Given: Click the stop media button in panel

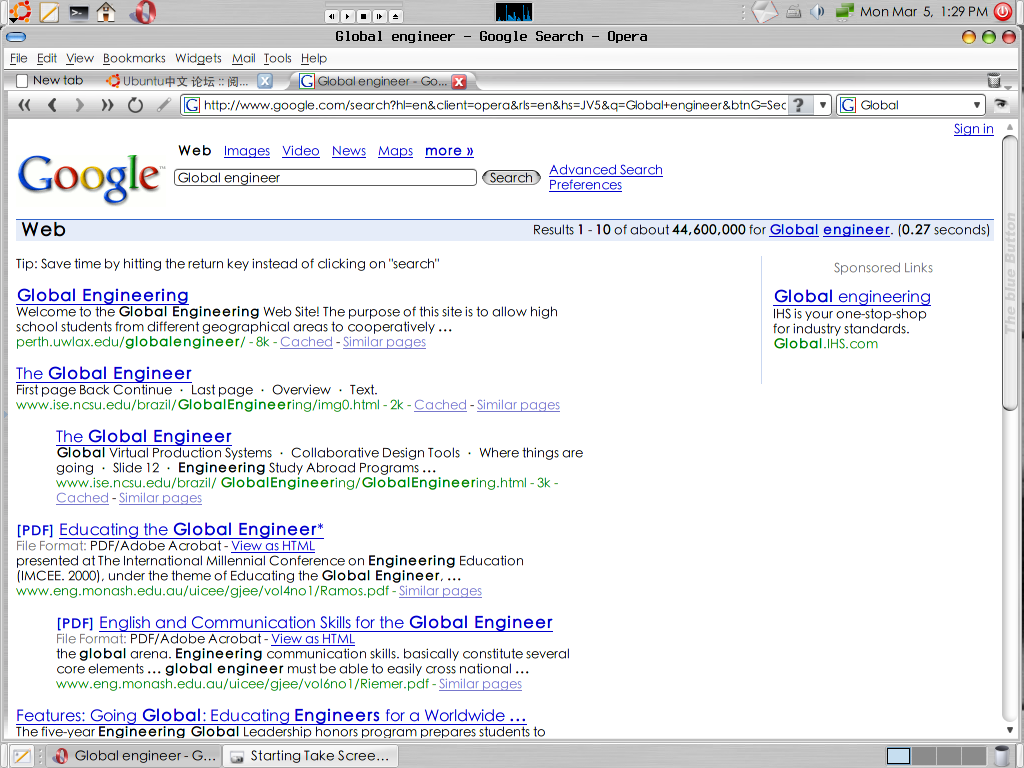Looking at the screenshot, I should click(x=364, y=16).
